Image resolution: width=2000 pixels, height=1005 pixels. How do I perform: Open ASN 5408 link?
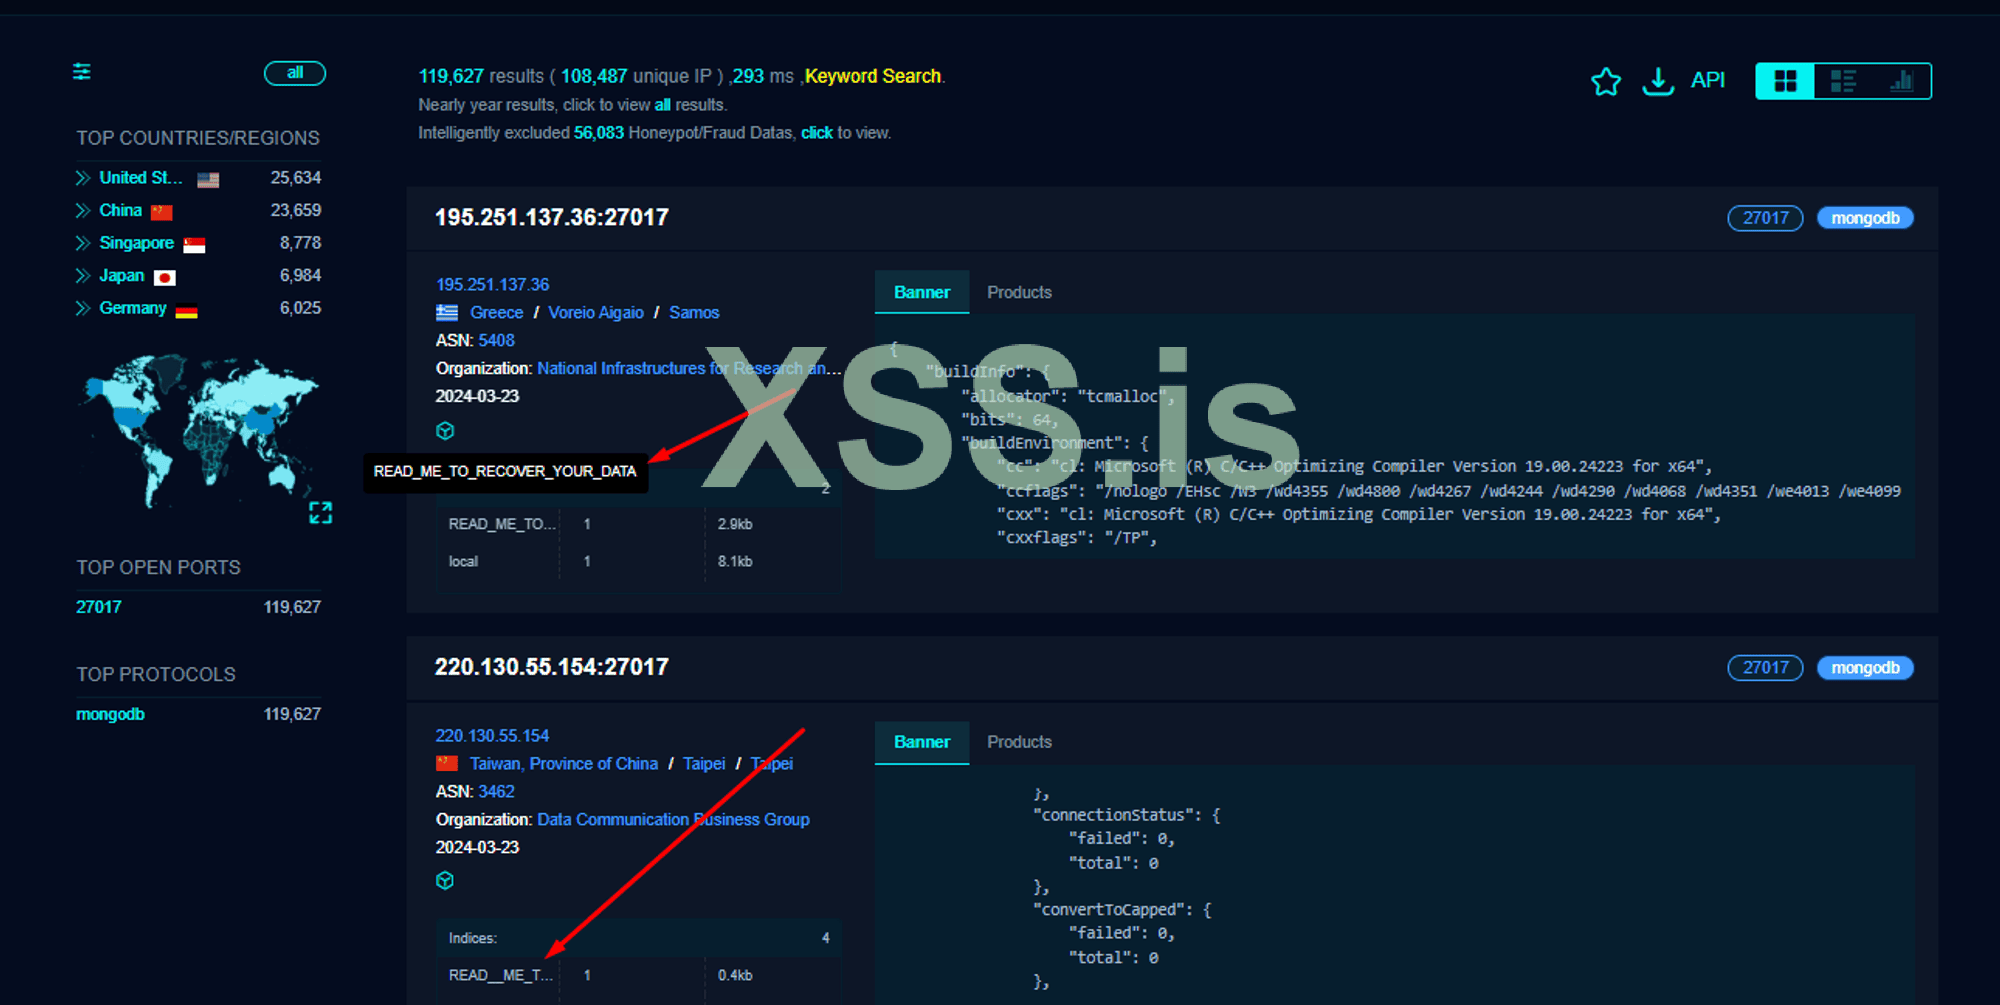(x=496, y=341)
